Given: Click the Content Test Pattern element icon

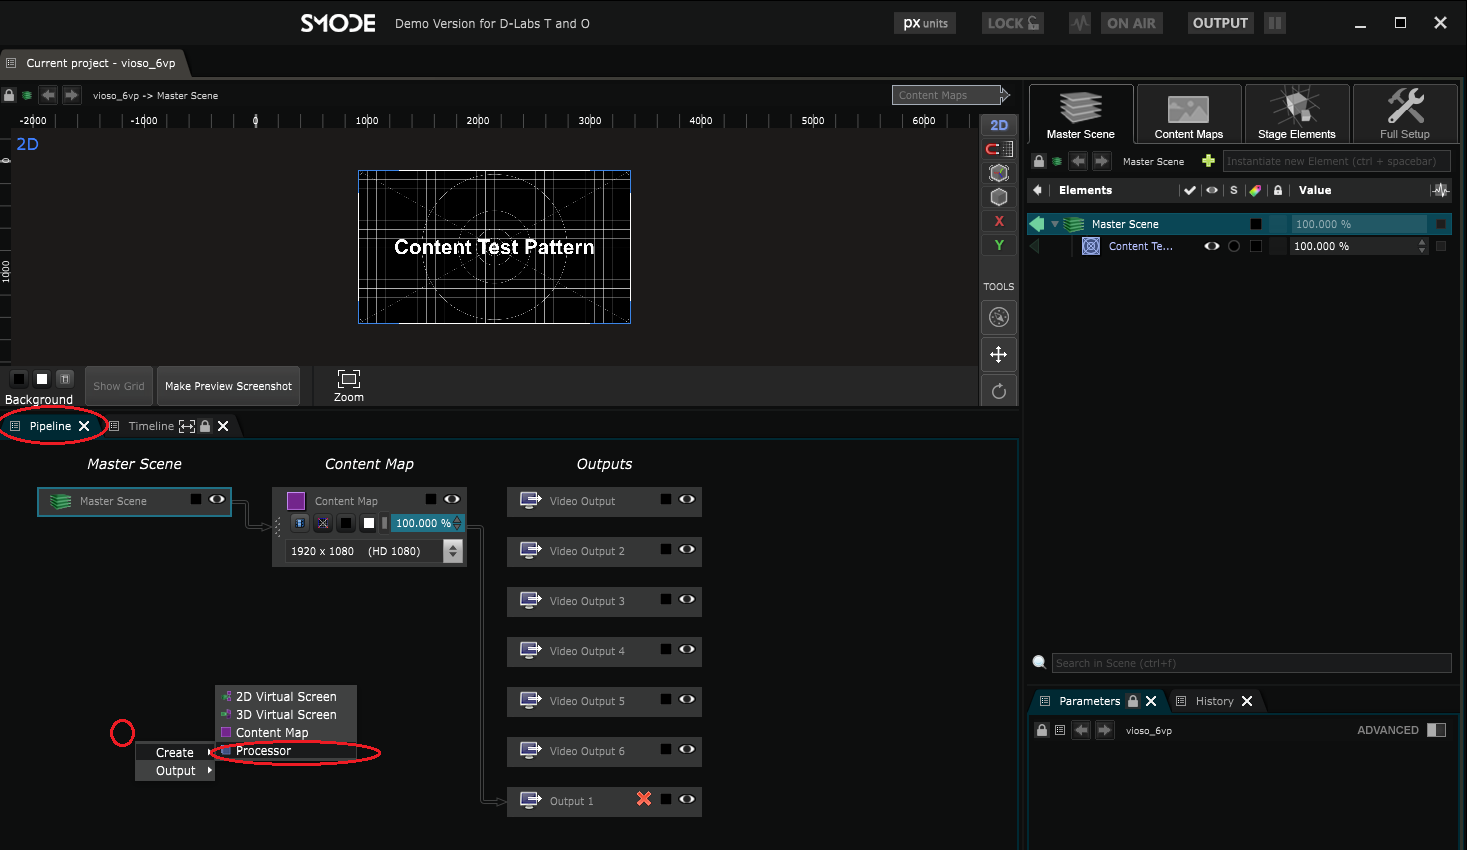Looking at the screenshot, I should (1091, 246).
